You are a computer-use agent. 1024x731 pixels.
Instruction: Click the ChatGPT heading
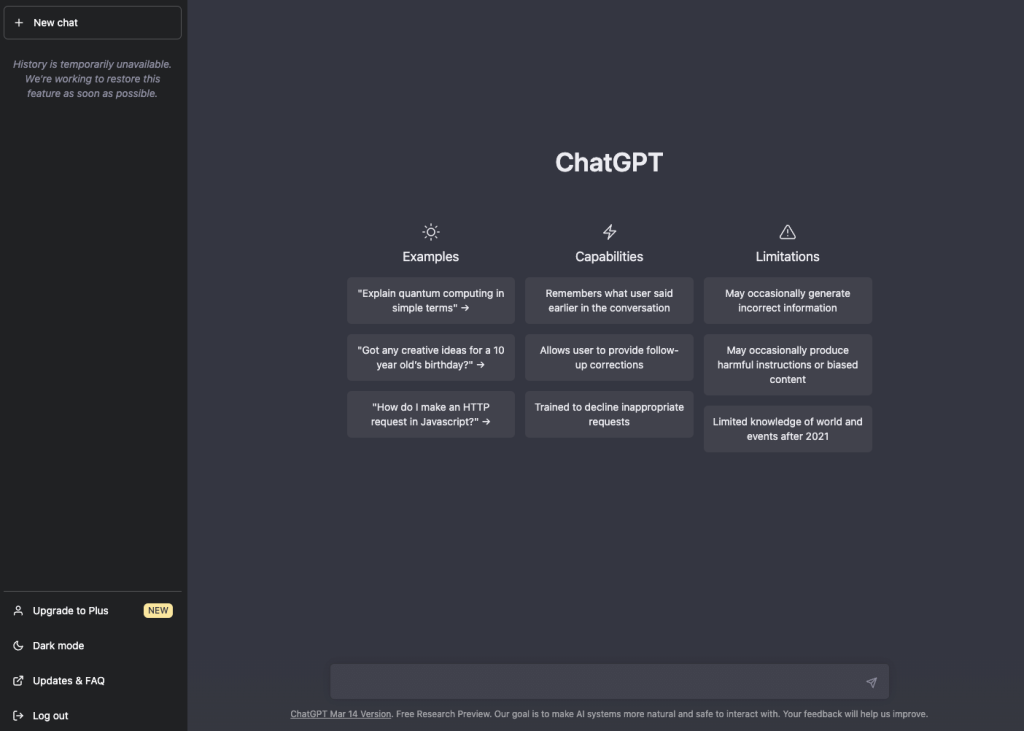(x=609, y=163)
